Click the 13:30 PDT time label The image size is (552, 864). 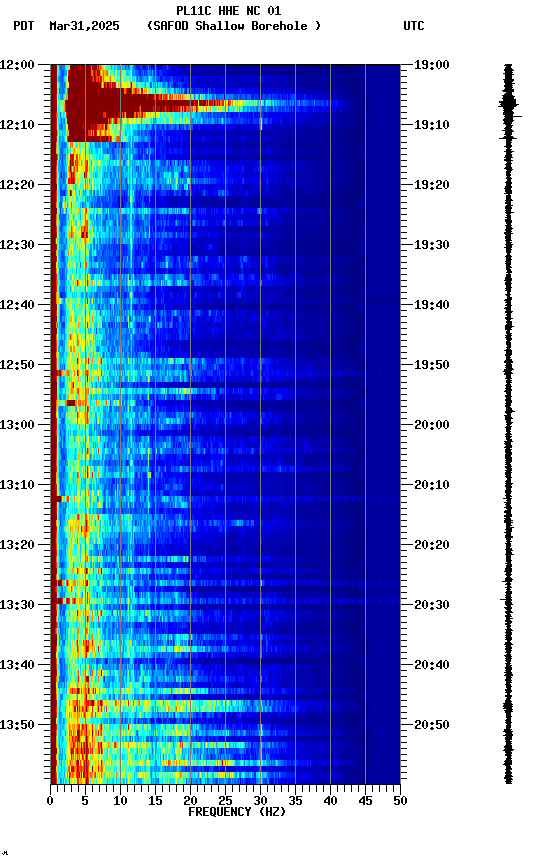pos(17,606)
